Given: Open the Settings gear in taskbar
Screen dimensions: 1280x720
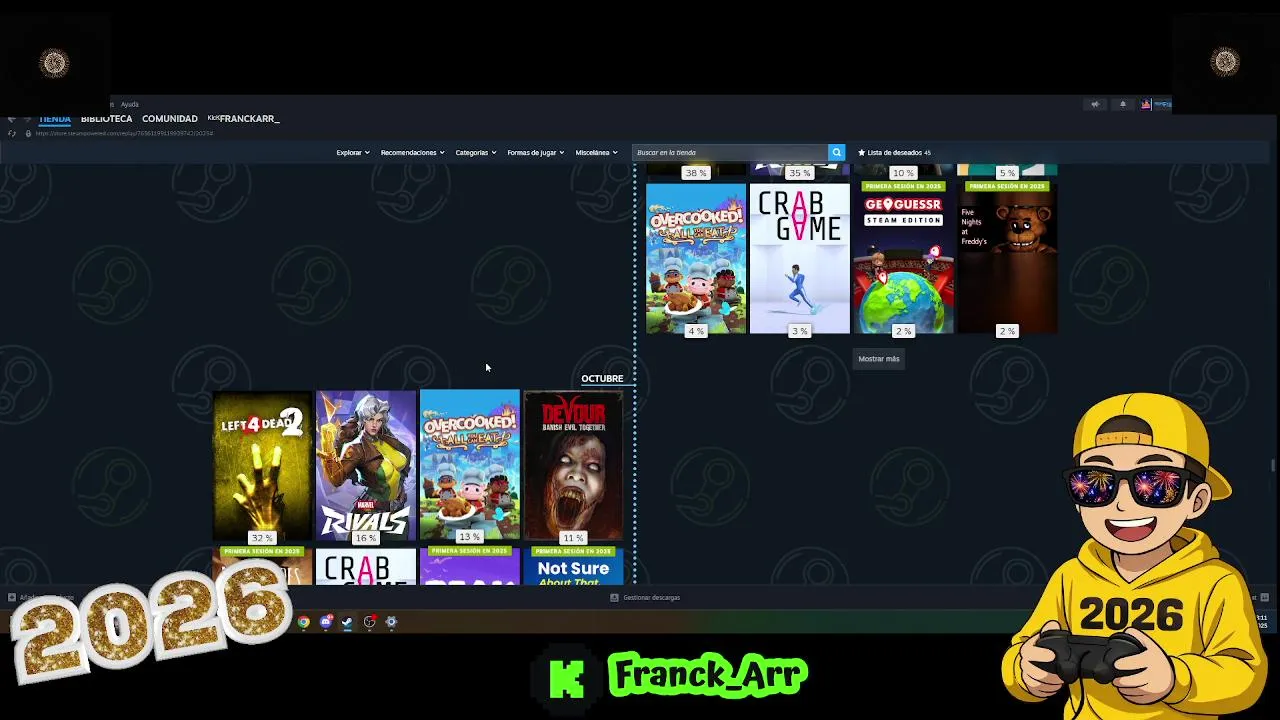Looking at the screenshot, I should (391, 622).
